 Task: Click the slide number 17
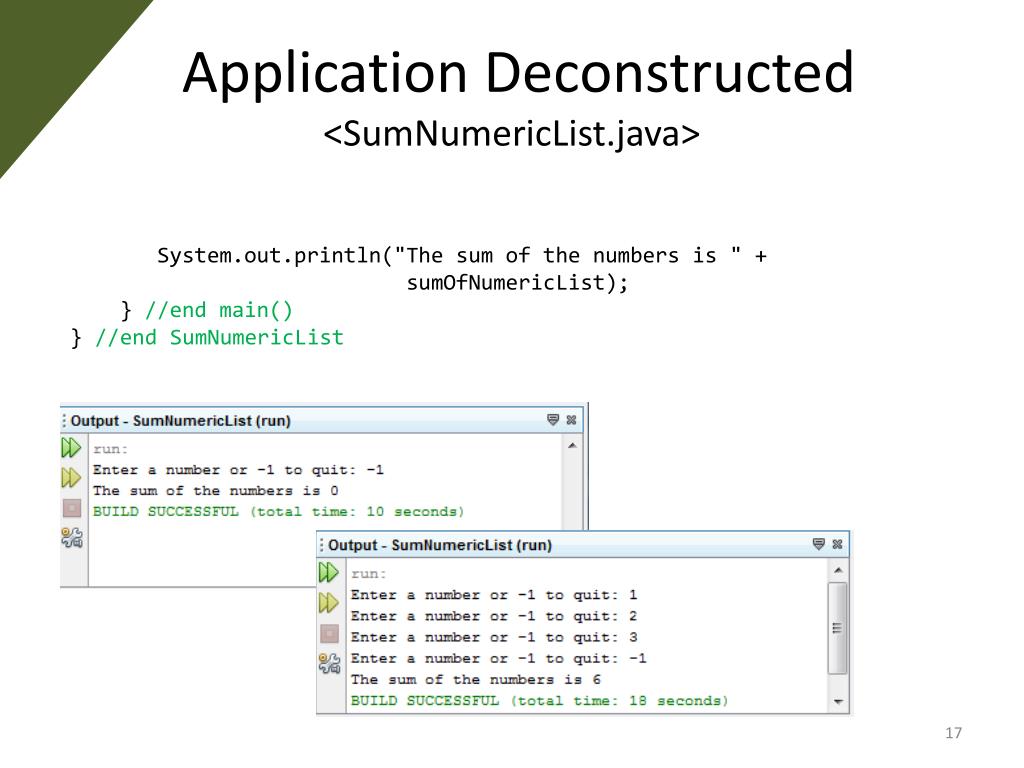pos(953,733)
